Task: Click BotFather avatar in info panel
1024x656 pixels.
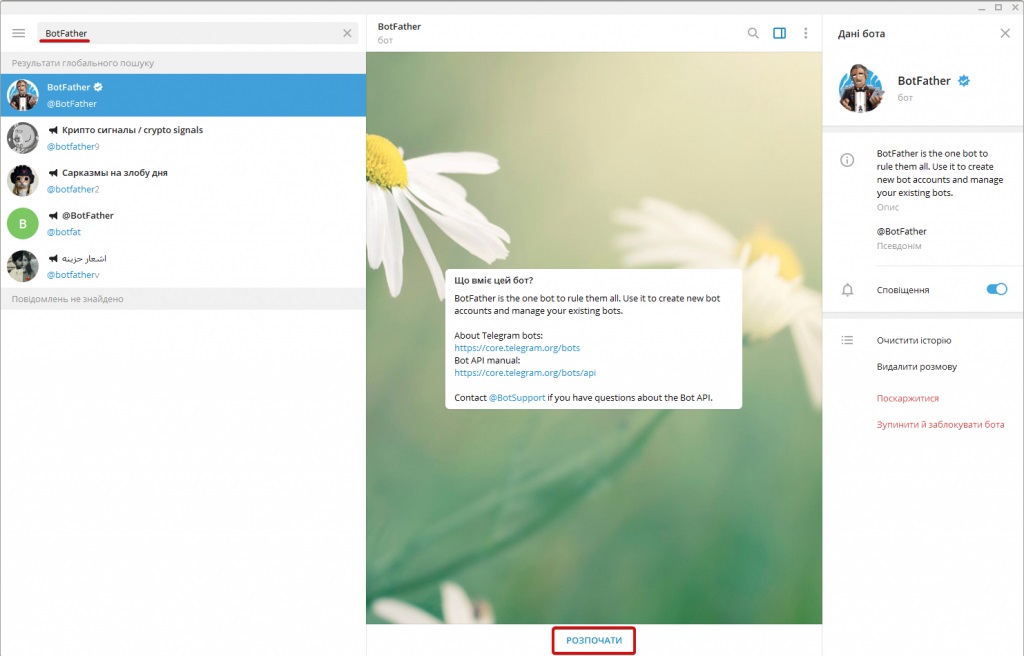Action: [x=861, y=88]
